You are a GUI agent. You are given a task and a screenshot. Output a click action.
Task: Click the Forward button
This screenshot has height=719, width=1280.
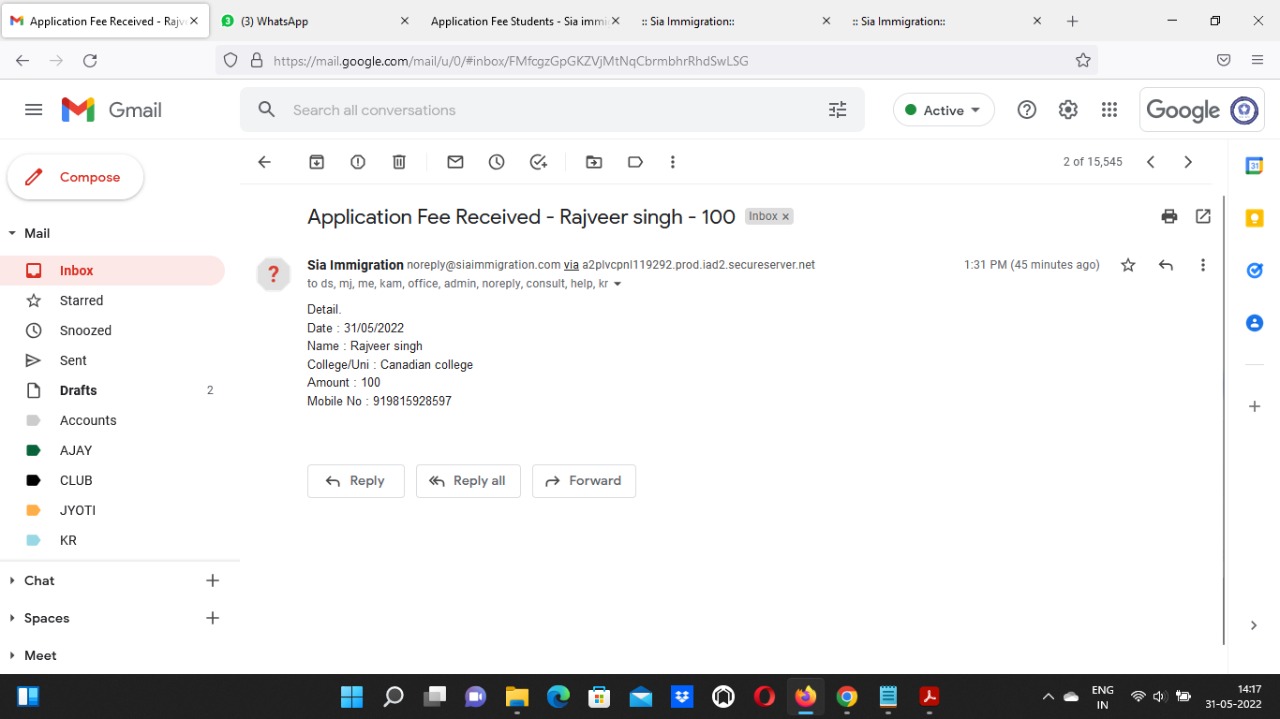coord(584,481)
